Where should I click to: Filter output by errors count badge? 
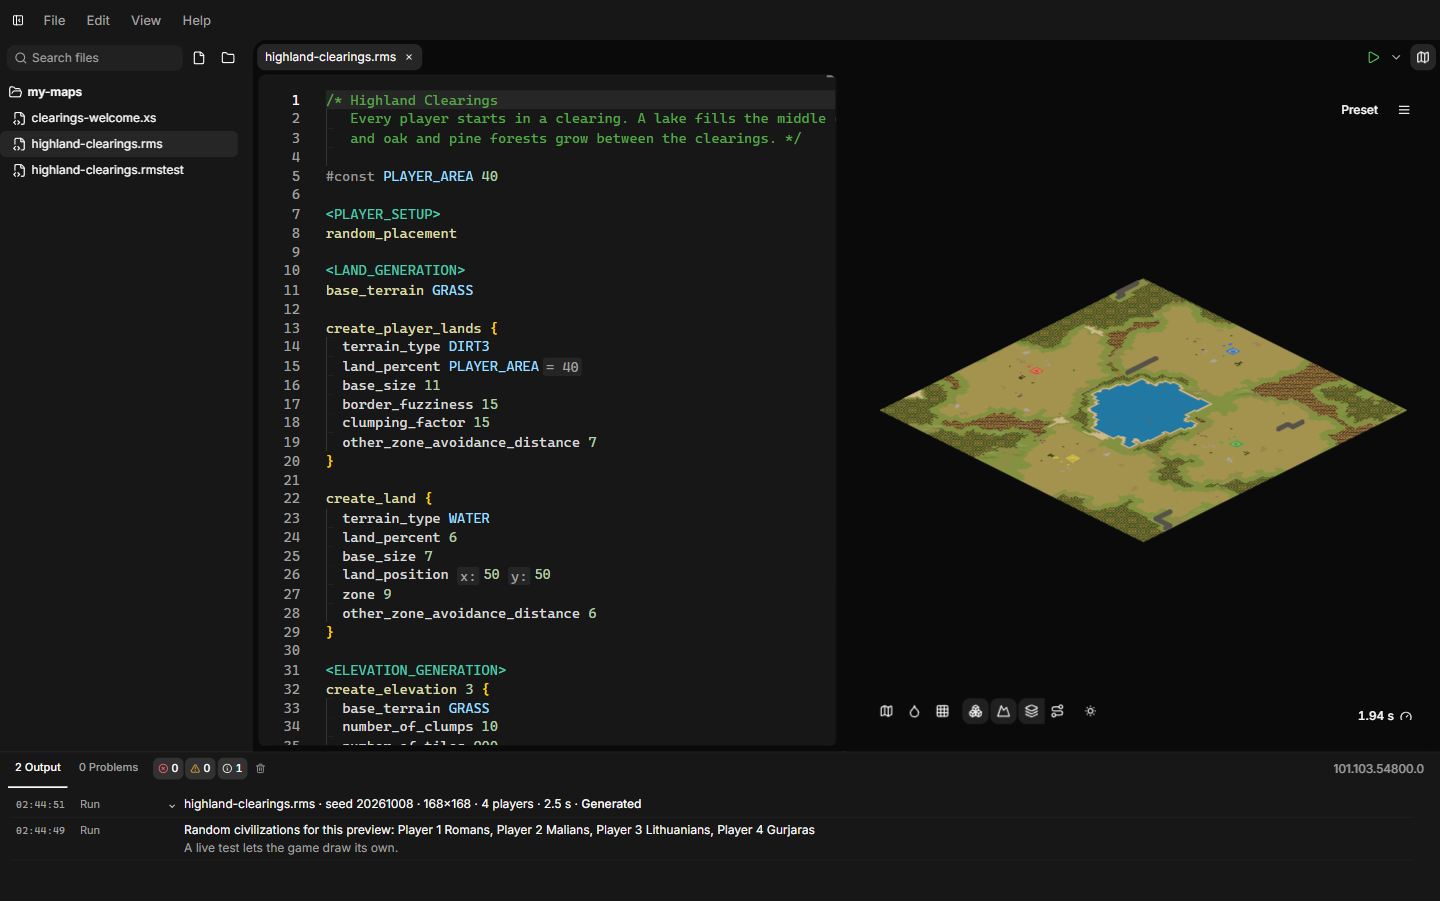[168, 768]
